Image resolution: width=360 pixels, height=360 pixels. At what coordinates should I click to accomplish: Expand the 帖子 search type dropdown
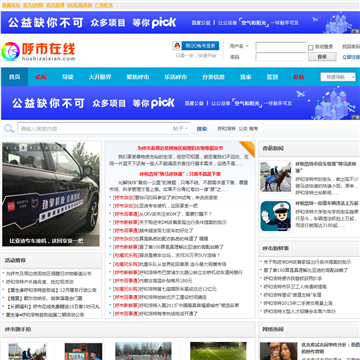(180, 129)
